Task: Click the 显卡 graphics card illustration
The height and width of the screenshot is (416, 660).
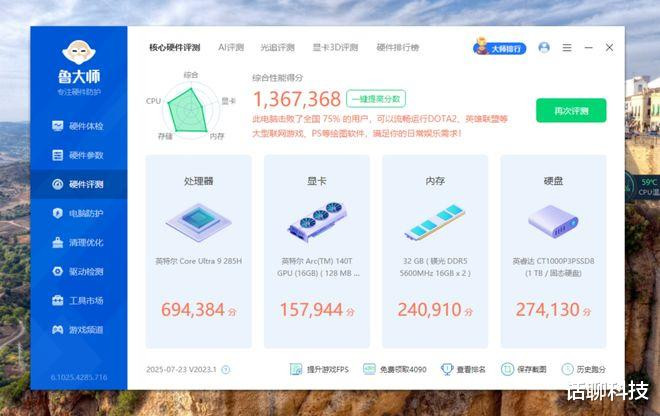Action: [x=317, y=221]
